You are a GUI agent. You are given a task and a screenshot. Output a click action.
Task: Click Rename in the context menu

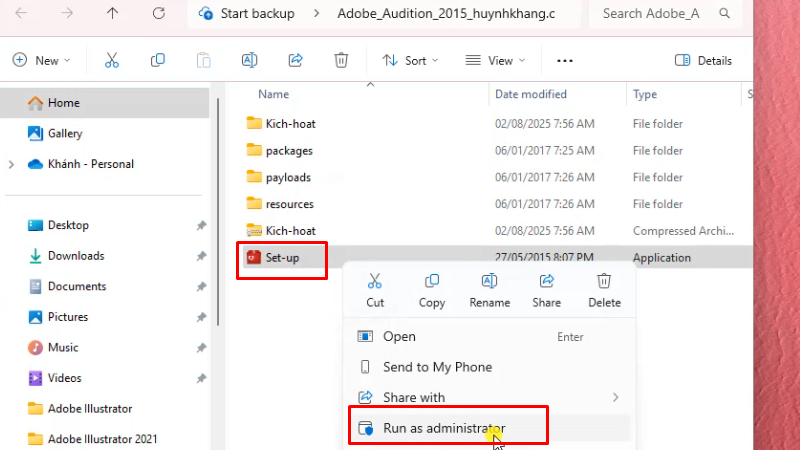click(x=489, y=290)
